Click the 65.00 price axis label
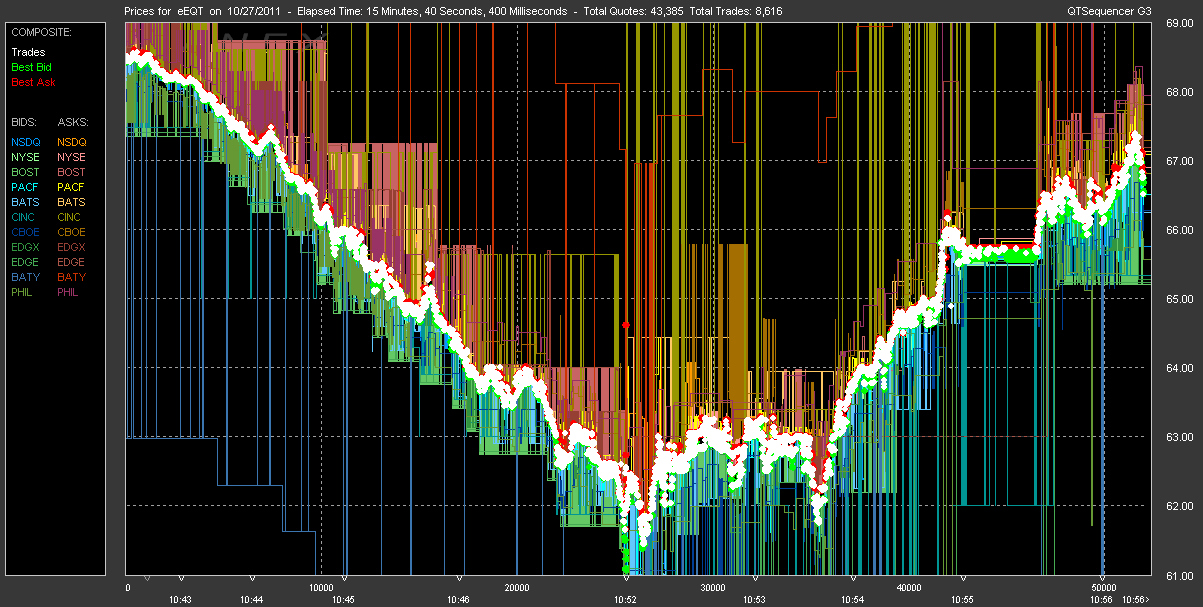 point(1181,299)
